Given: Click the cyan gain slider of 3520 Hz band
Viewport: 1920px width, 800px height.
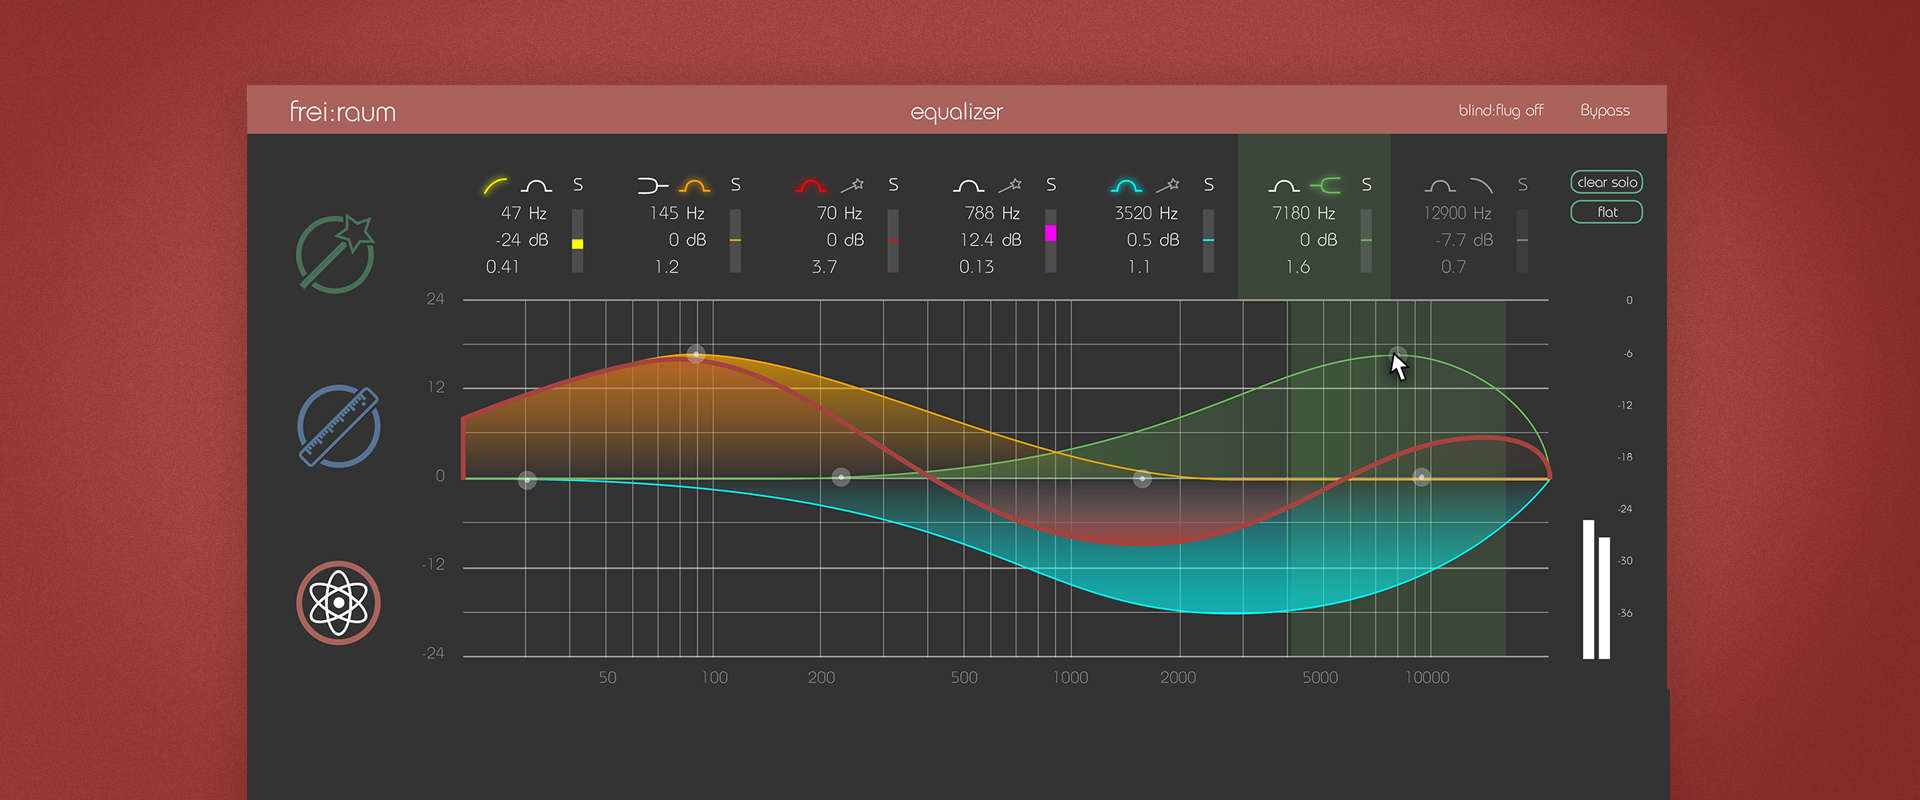Looking at the screenshot, I should [1209, 241].
